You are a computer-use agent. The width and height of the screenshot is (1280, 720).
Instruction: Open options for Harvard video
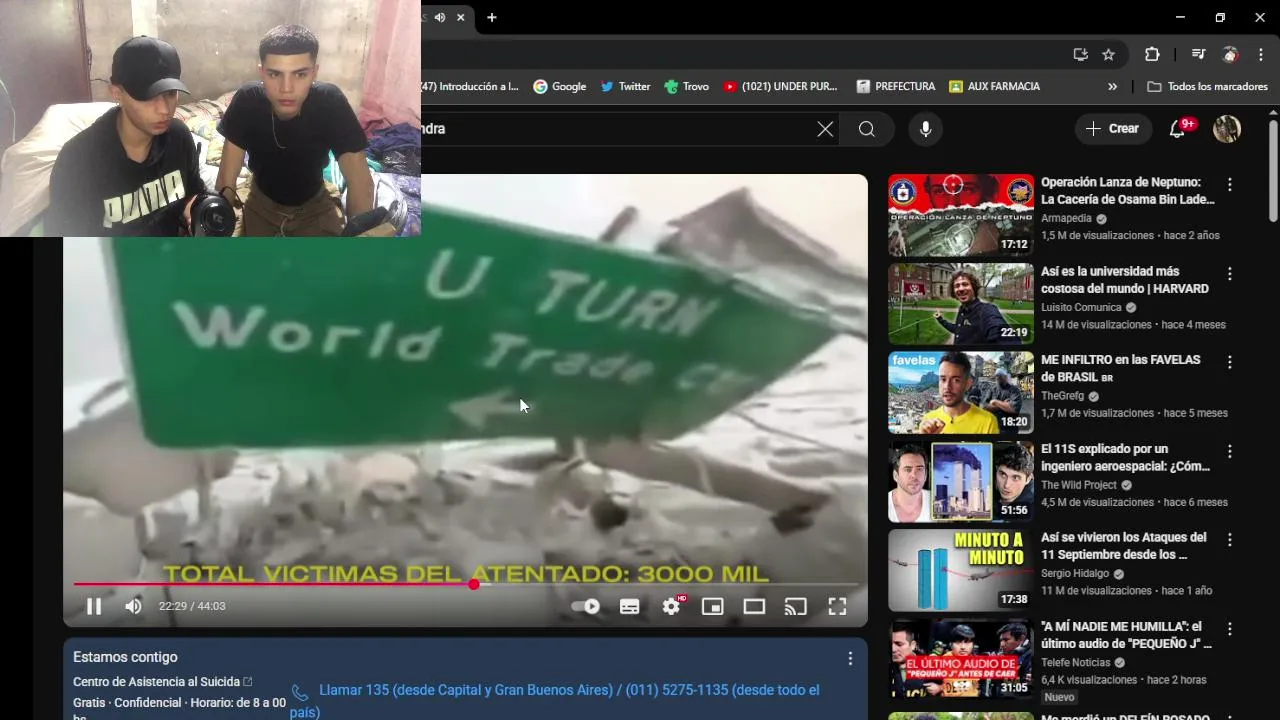click(x=1230, y=274)
